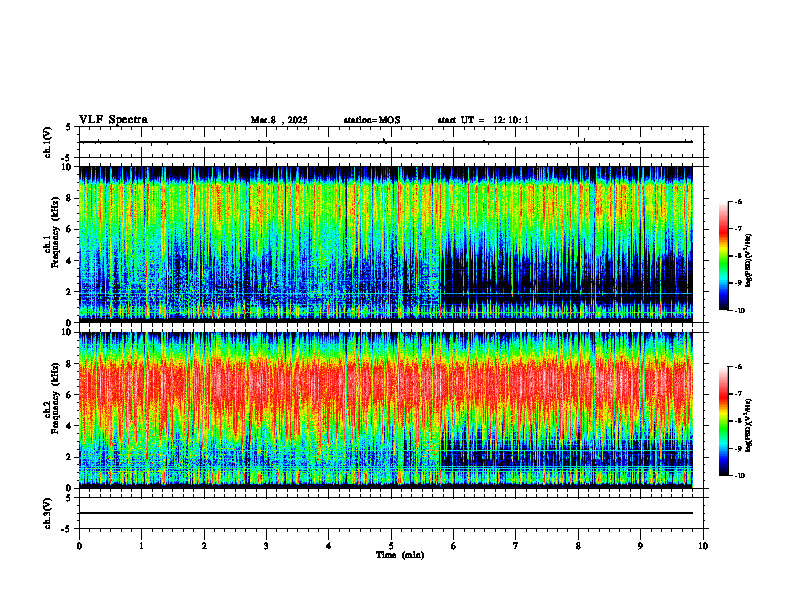Click the "start UT = 12:10: 1" text

pos(483,120)
